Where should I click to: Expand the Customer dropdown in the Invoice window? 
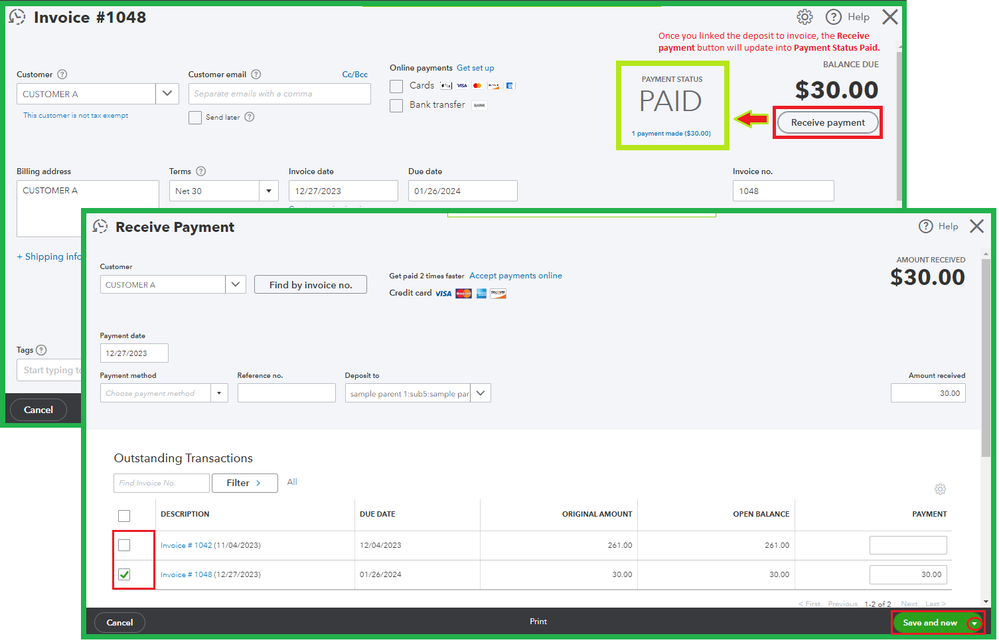click(167, 94)
